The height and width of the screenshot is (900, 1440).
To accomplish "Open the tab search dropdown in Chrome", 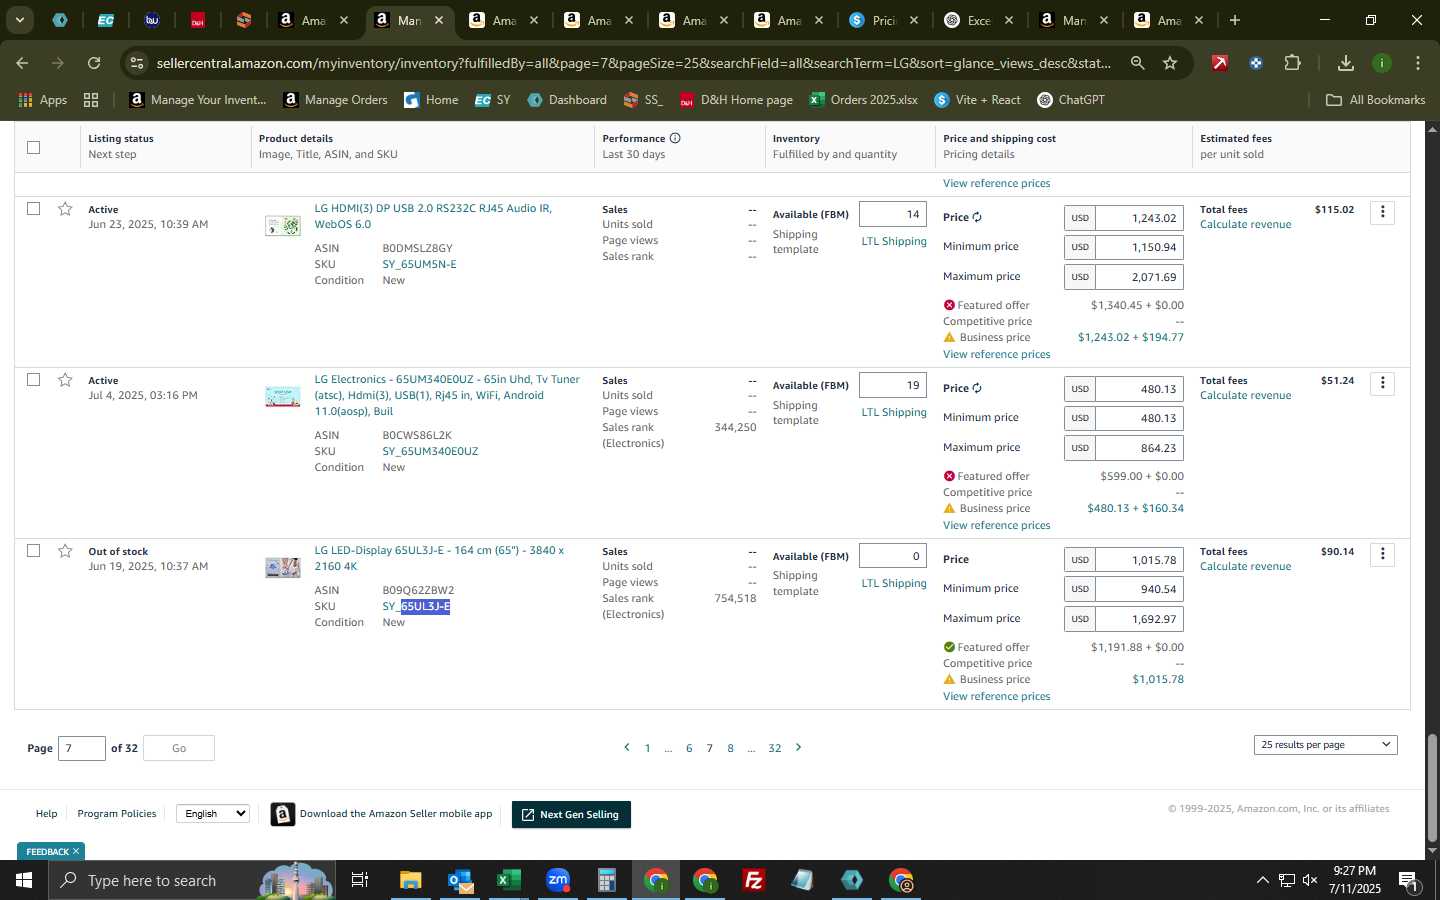I will point(19,20).
